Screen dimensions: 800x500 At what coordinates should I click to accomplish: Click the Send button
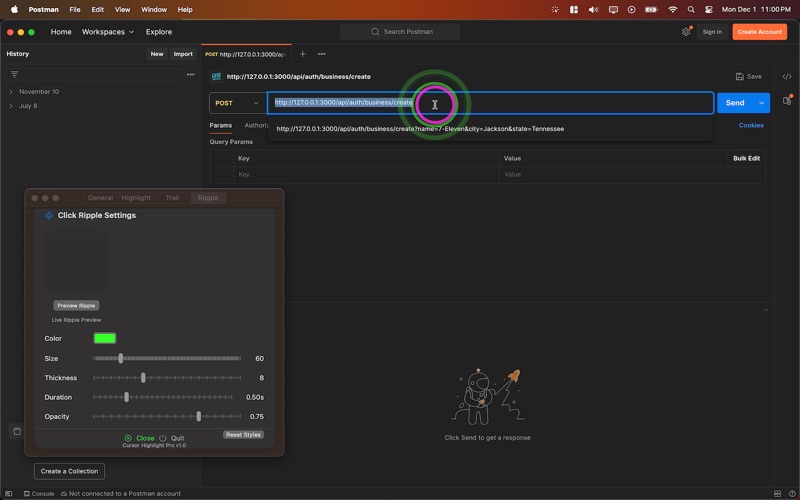(x=735, y=103)
